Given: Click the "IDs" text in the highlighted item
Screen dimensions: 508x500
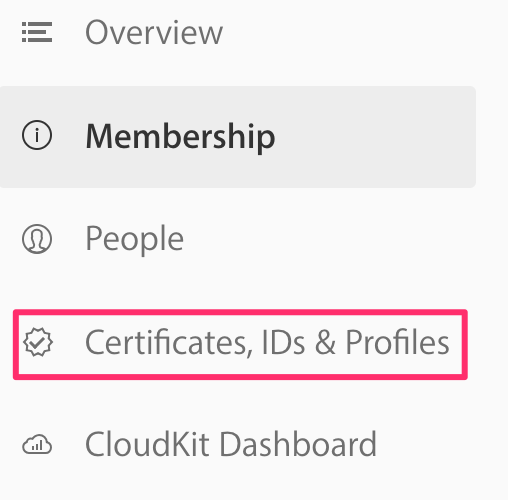Looking at the screenshot, I should [283, 342].
